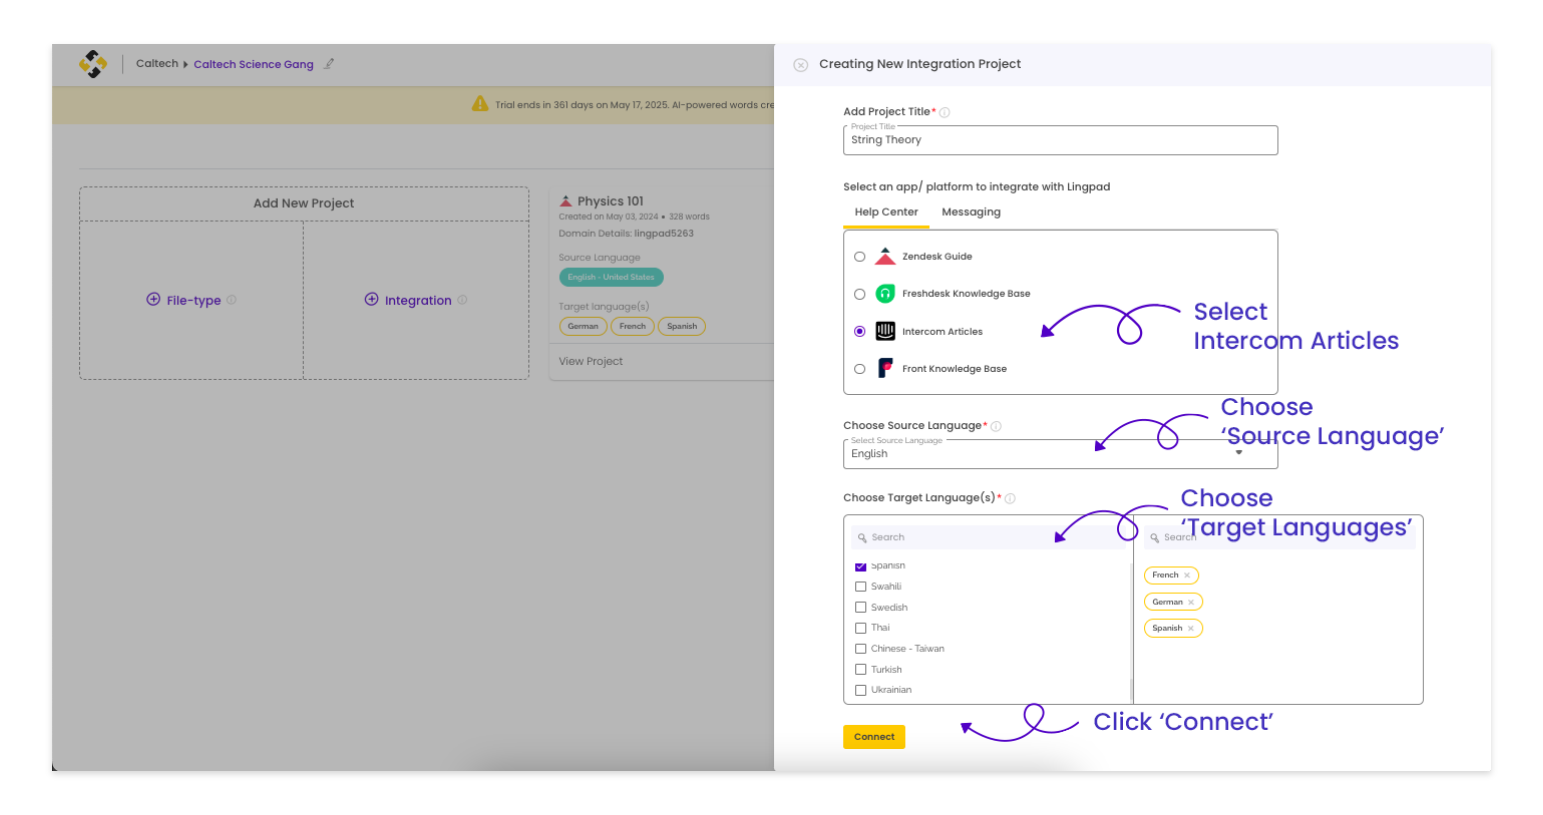Remove the French chip with its x
The height and width of the screenshot is (815, 1543).
coord(1187,575)
